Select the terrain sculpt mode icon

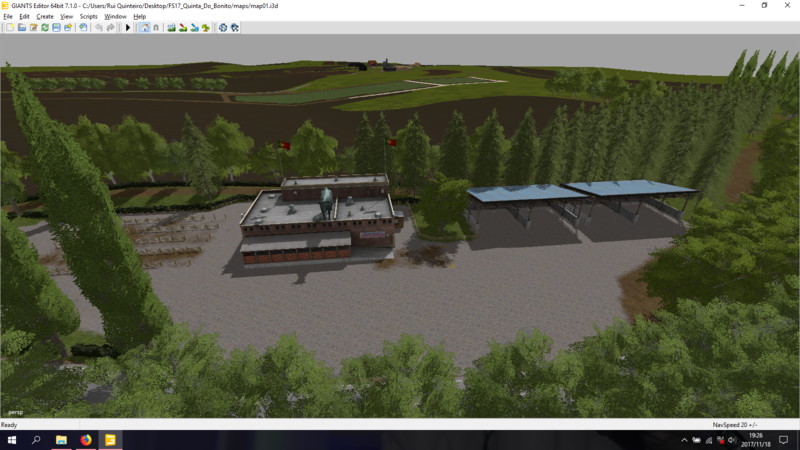click(171, 28)
